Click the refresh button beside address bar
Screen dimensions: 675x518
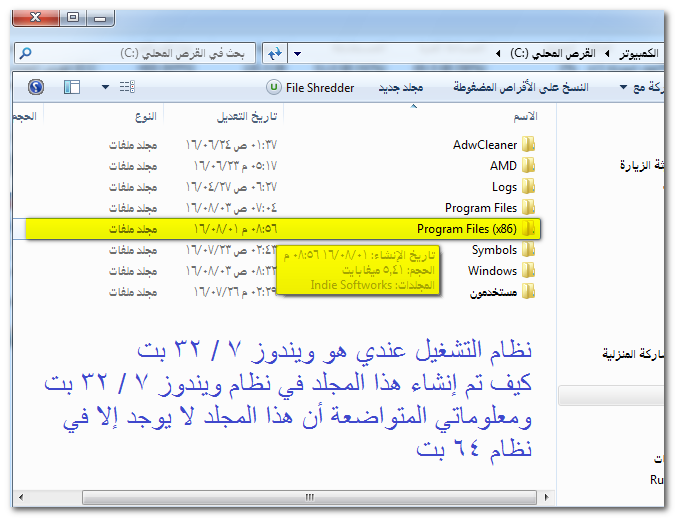pos(273,52)
